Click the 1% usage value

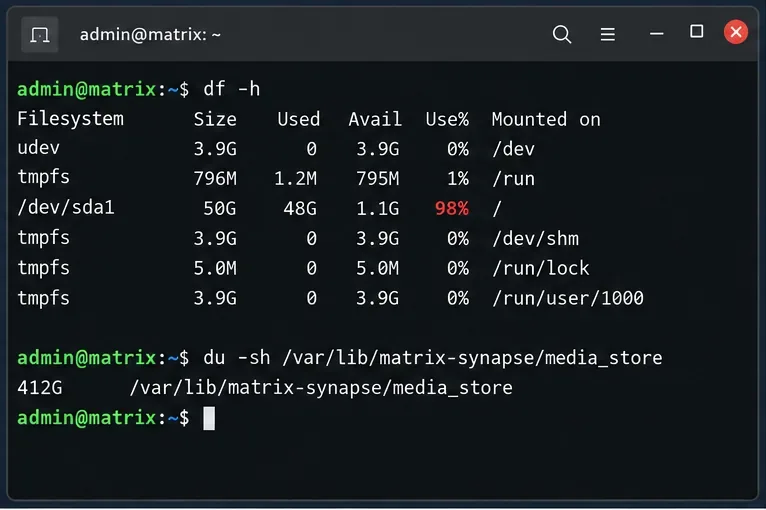[x=458, y=179]
